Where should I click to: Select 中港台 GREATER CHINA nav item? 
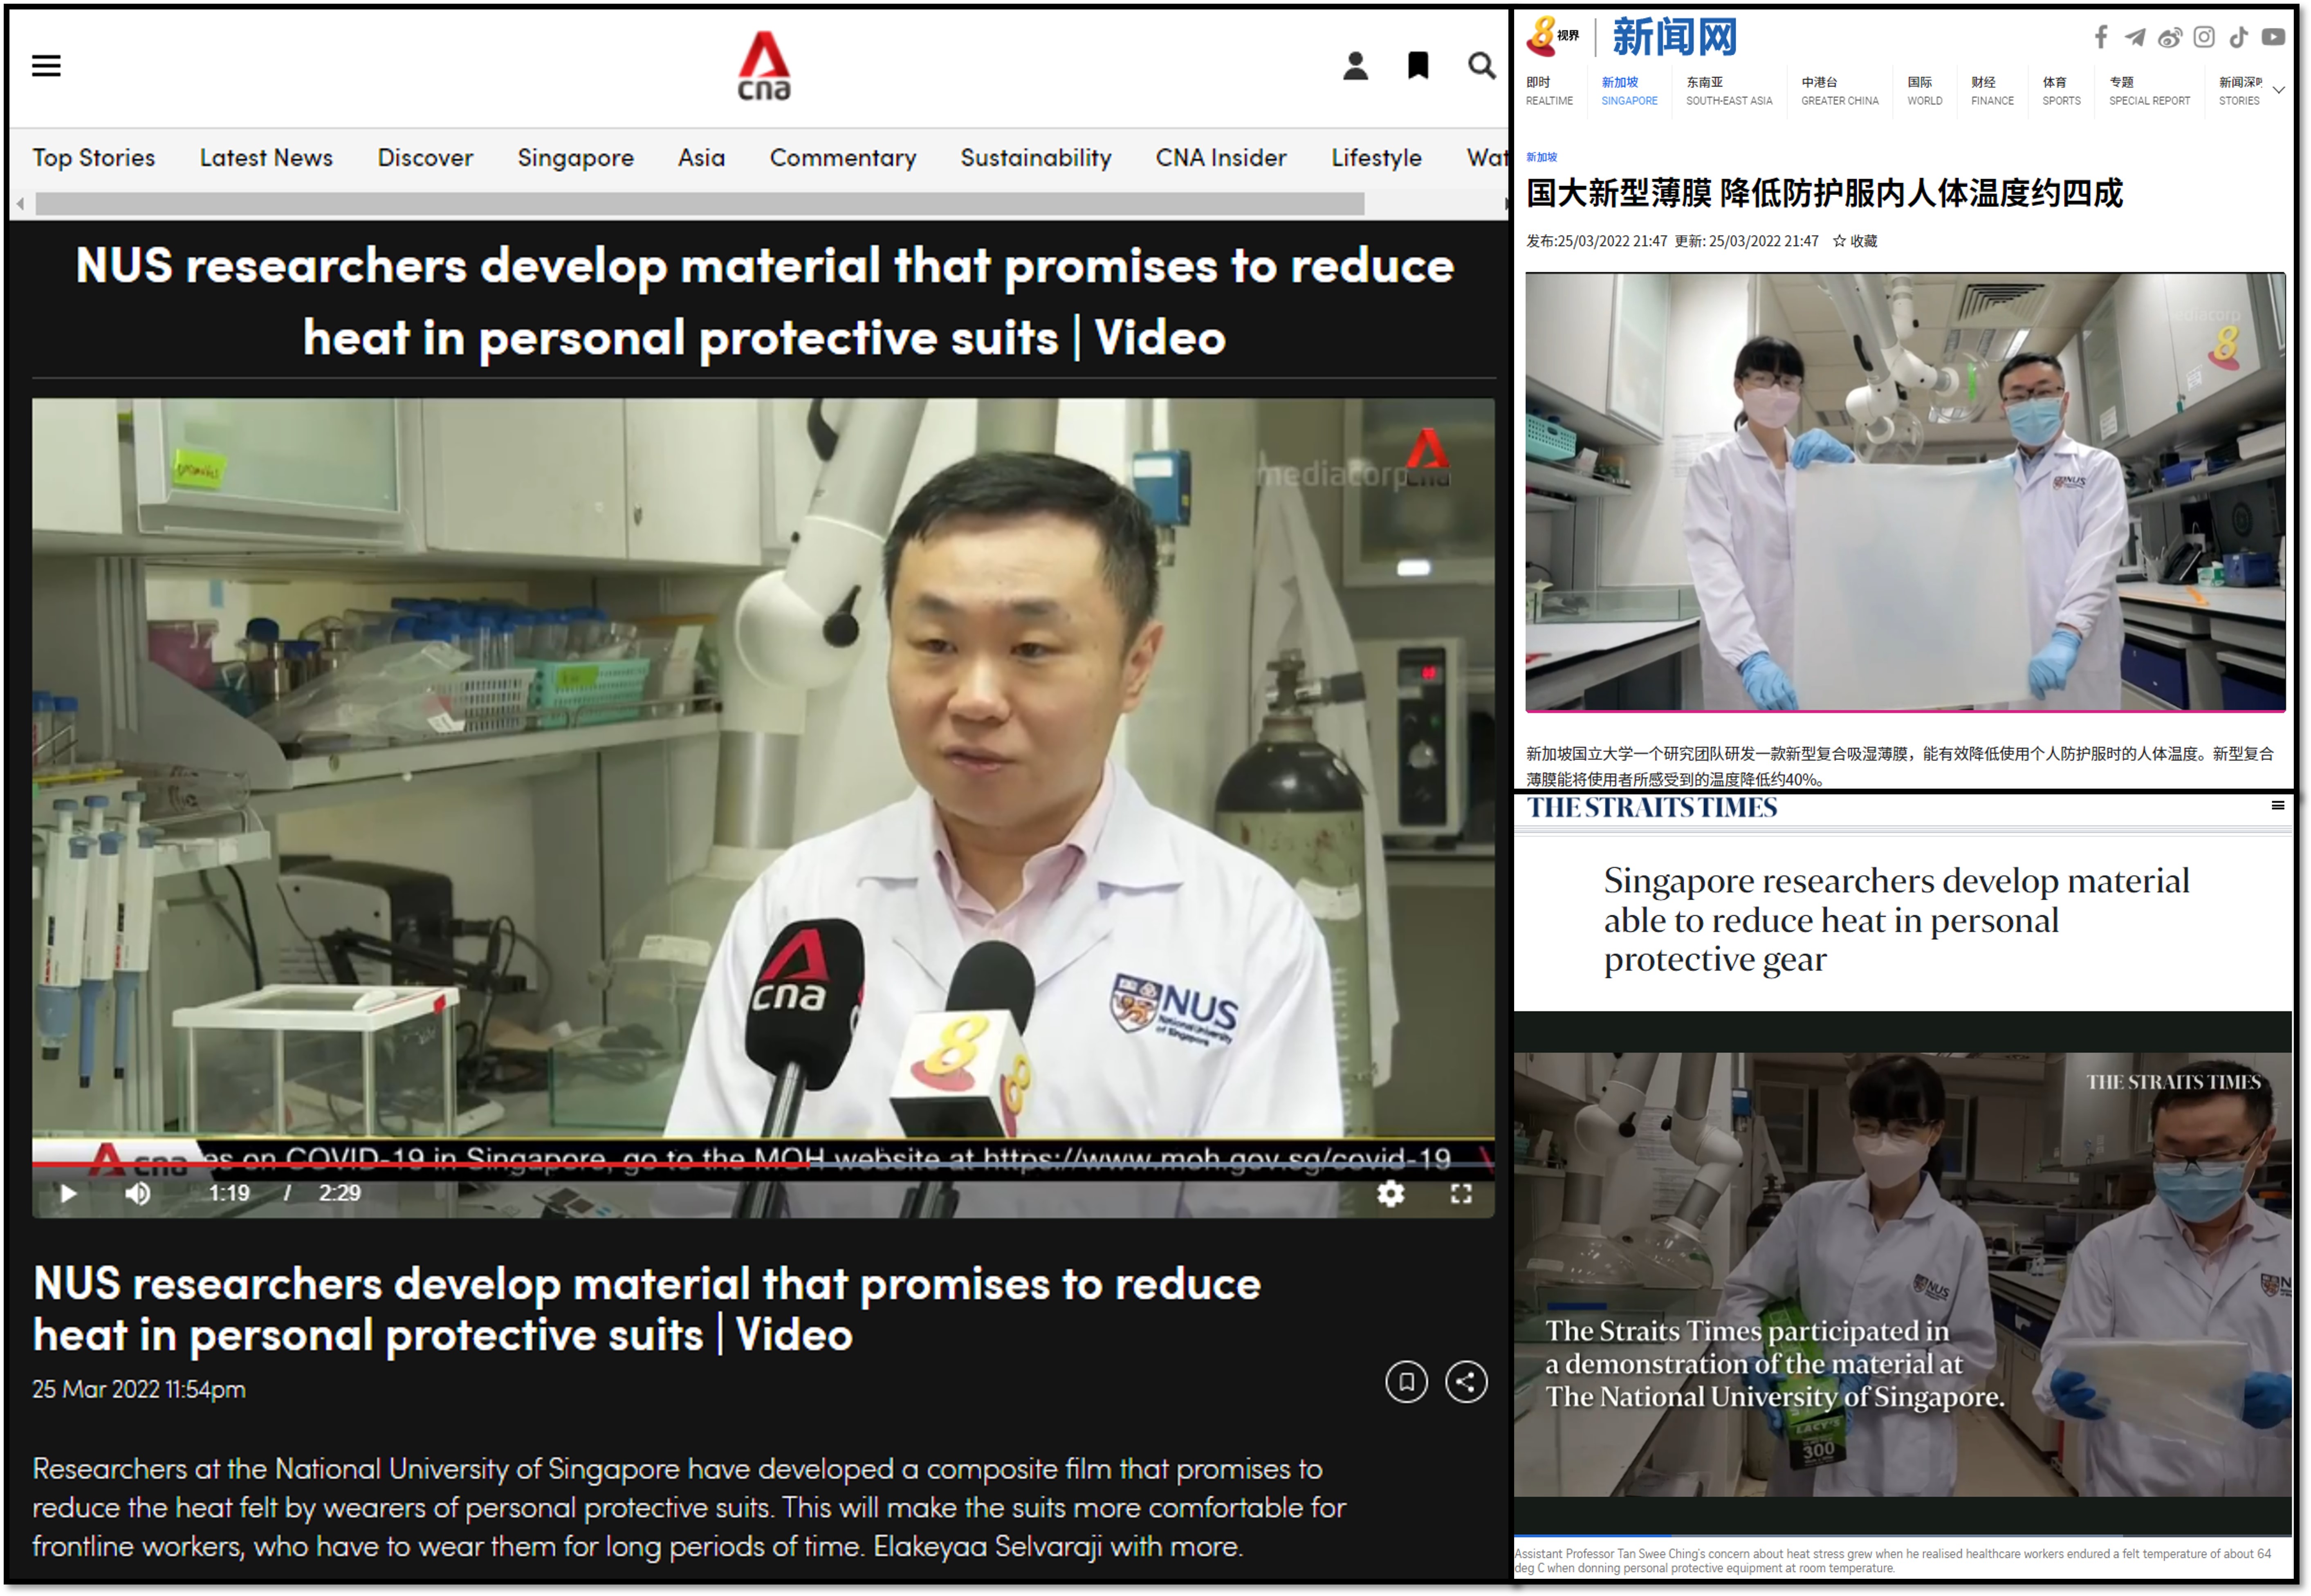pyautogui.click(x=1840, y=91)
